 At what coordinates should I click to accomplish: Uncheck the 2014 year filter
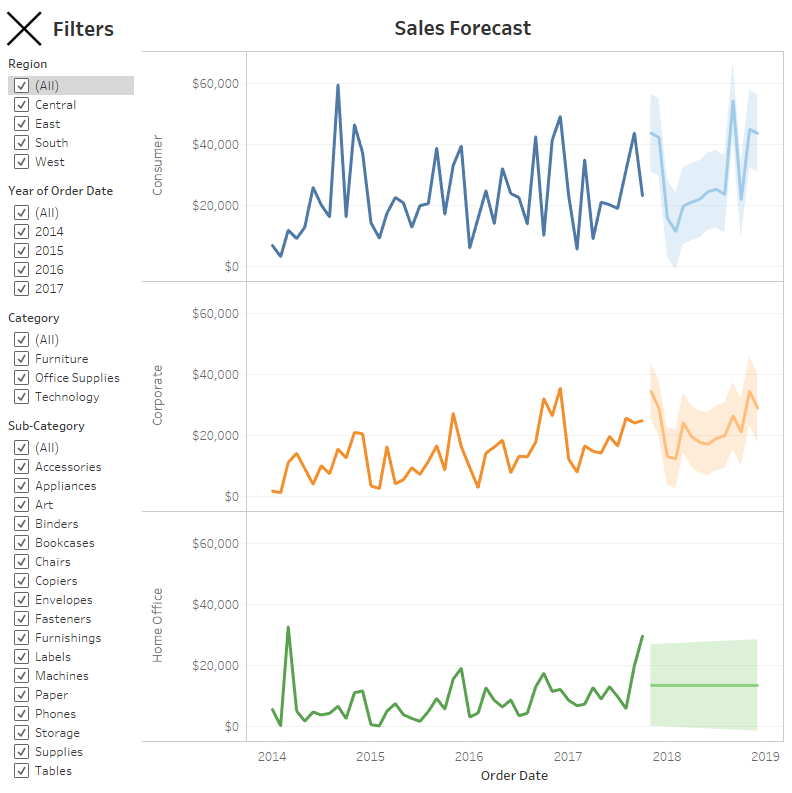click(x=21, y=232)
